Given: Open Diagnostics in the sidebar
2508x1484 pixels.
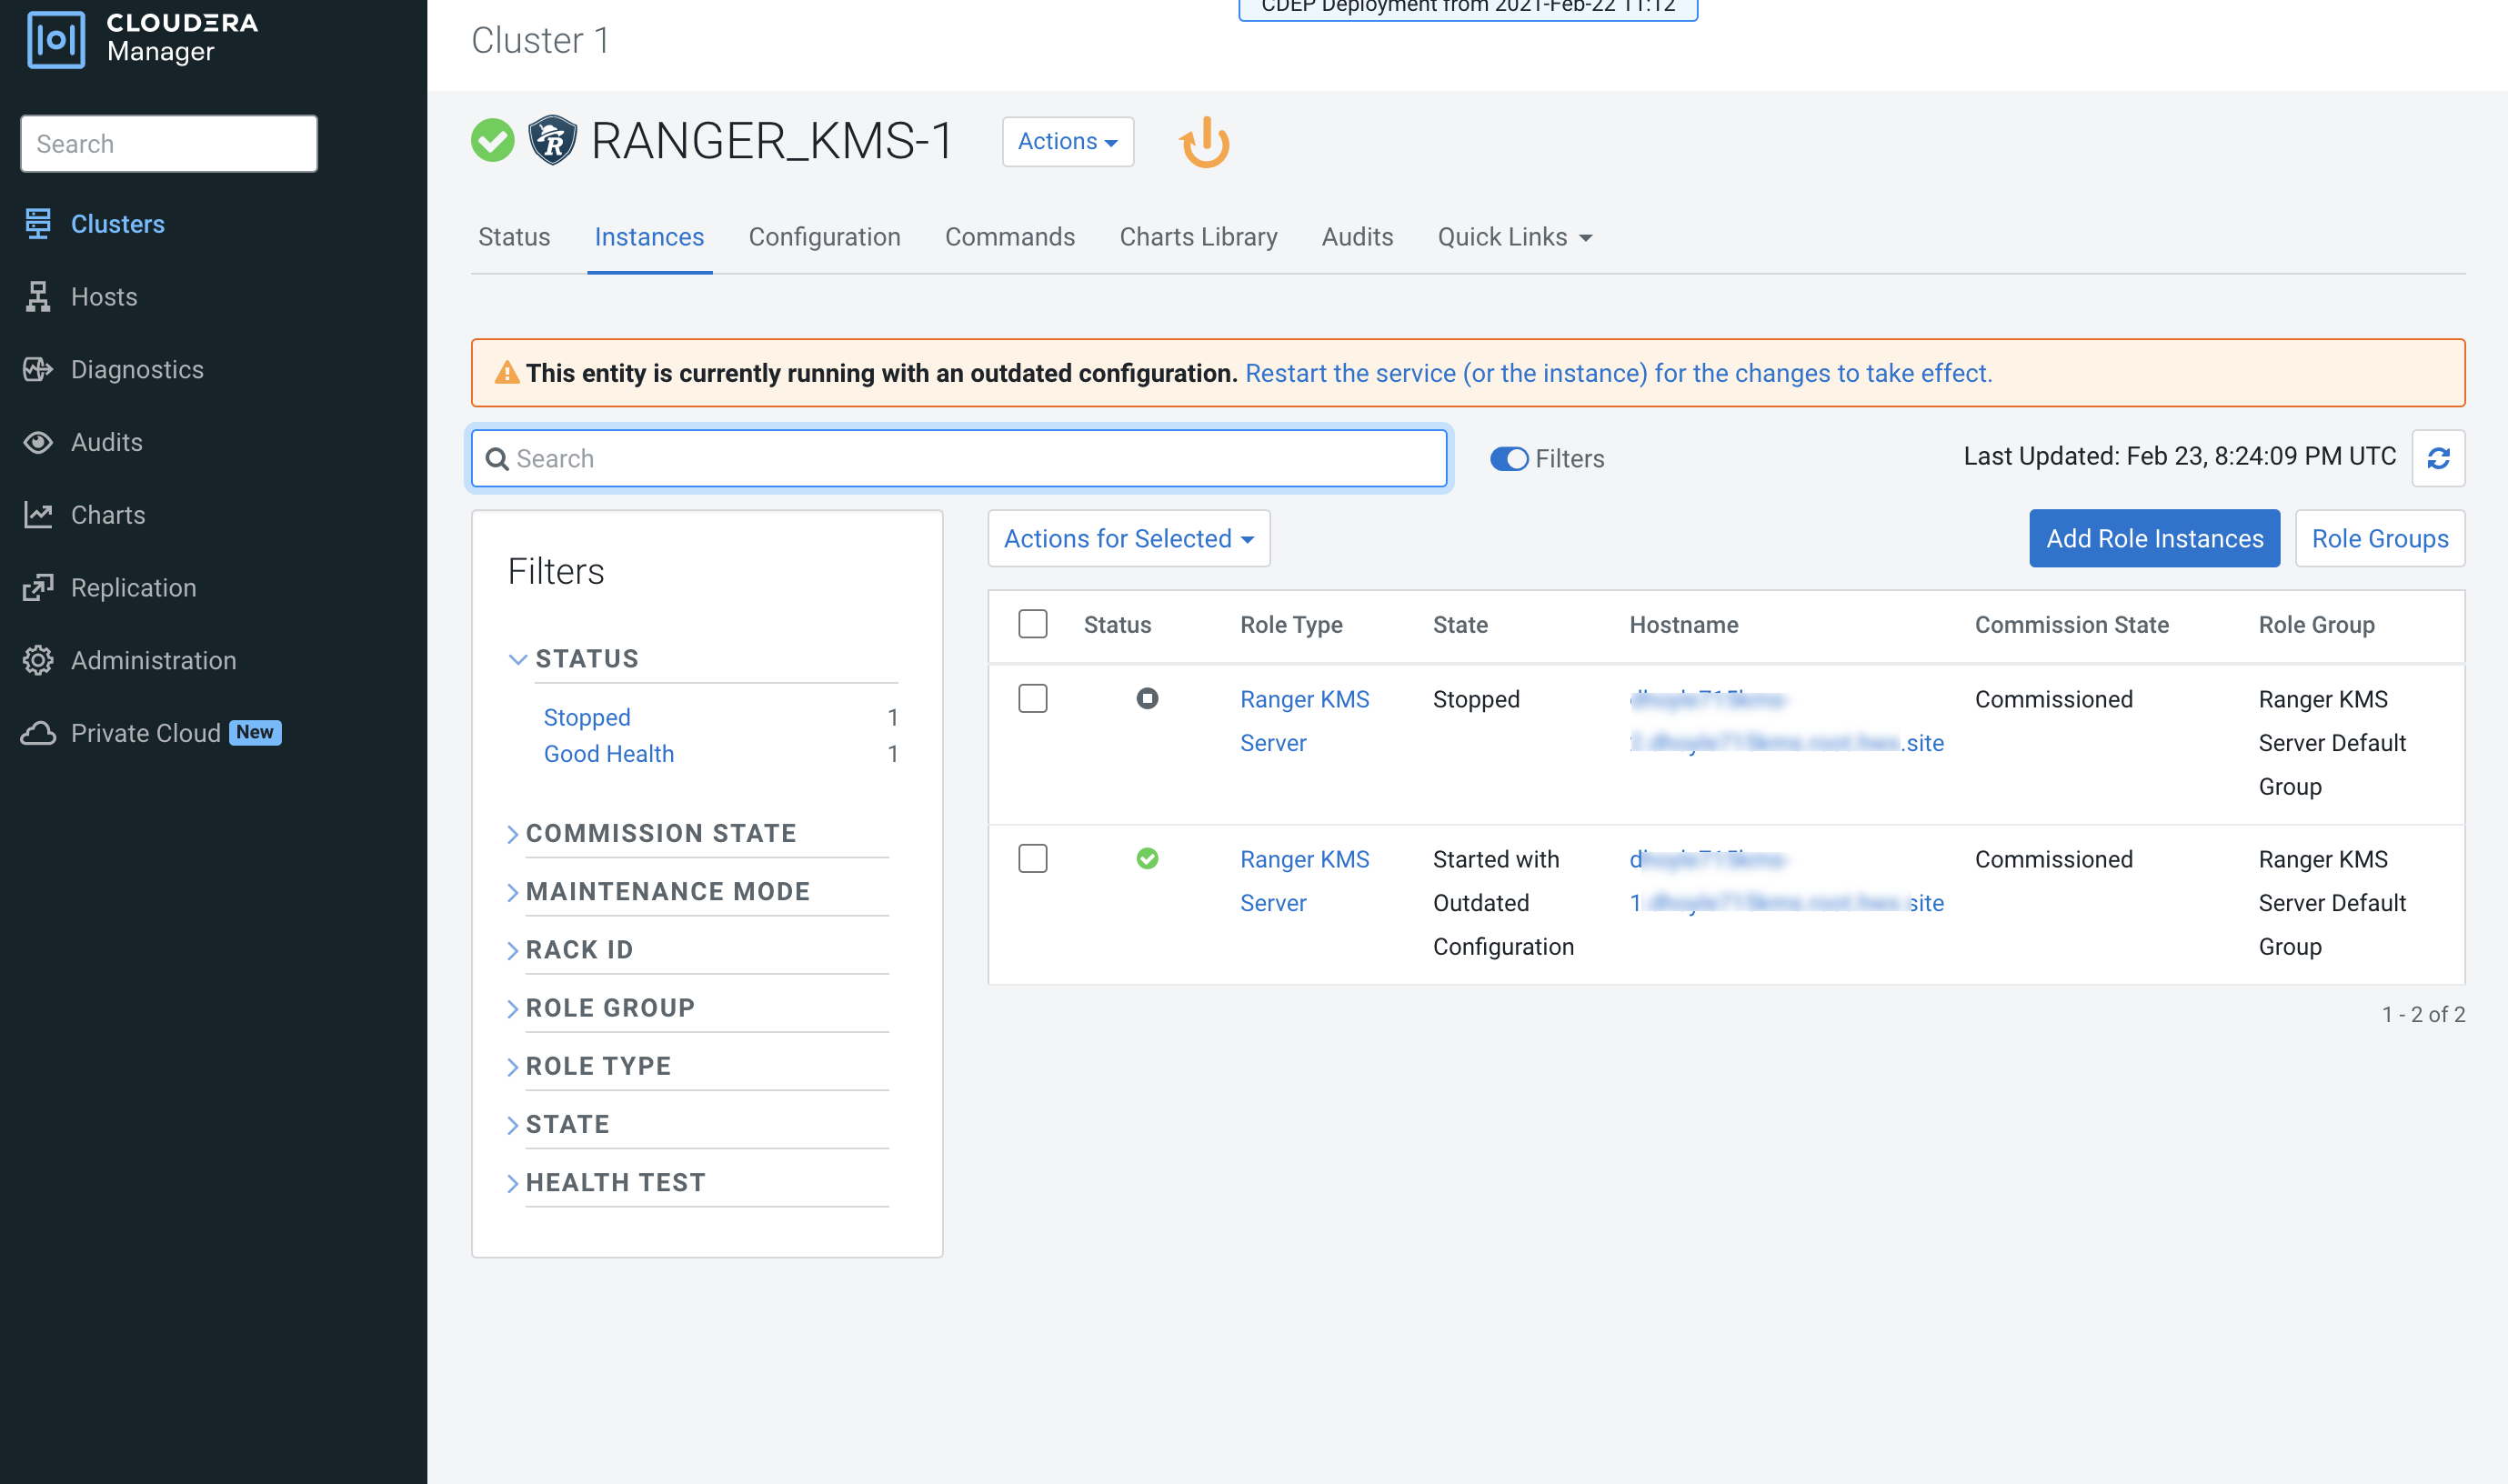Looking at the screenshot, I should tap(137, 370).
